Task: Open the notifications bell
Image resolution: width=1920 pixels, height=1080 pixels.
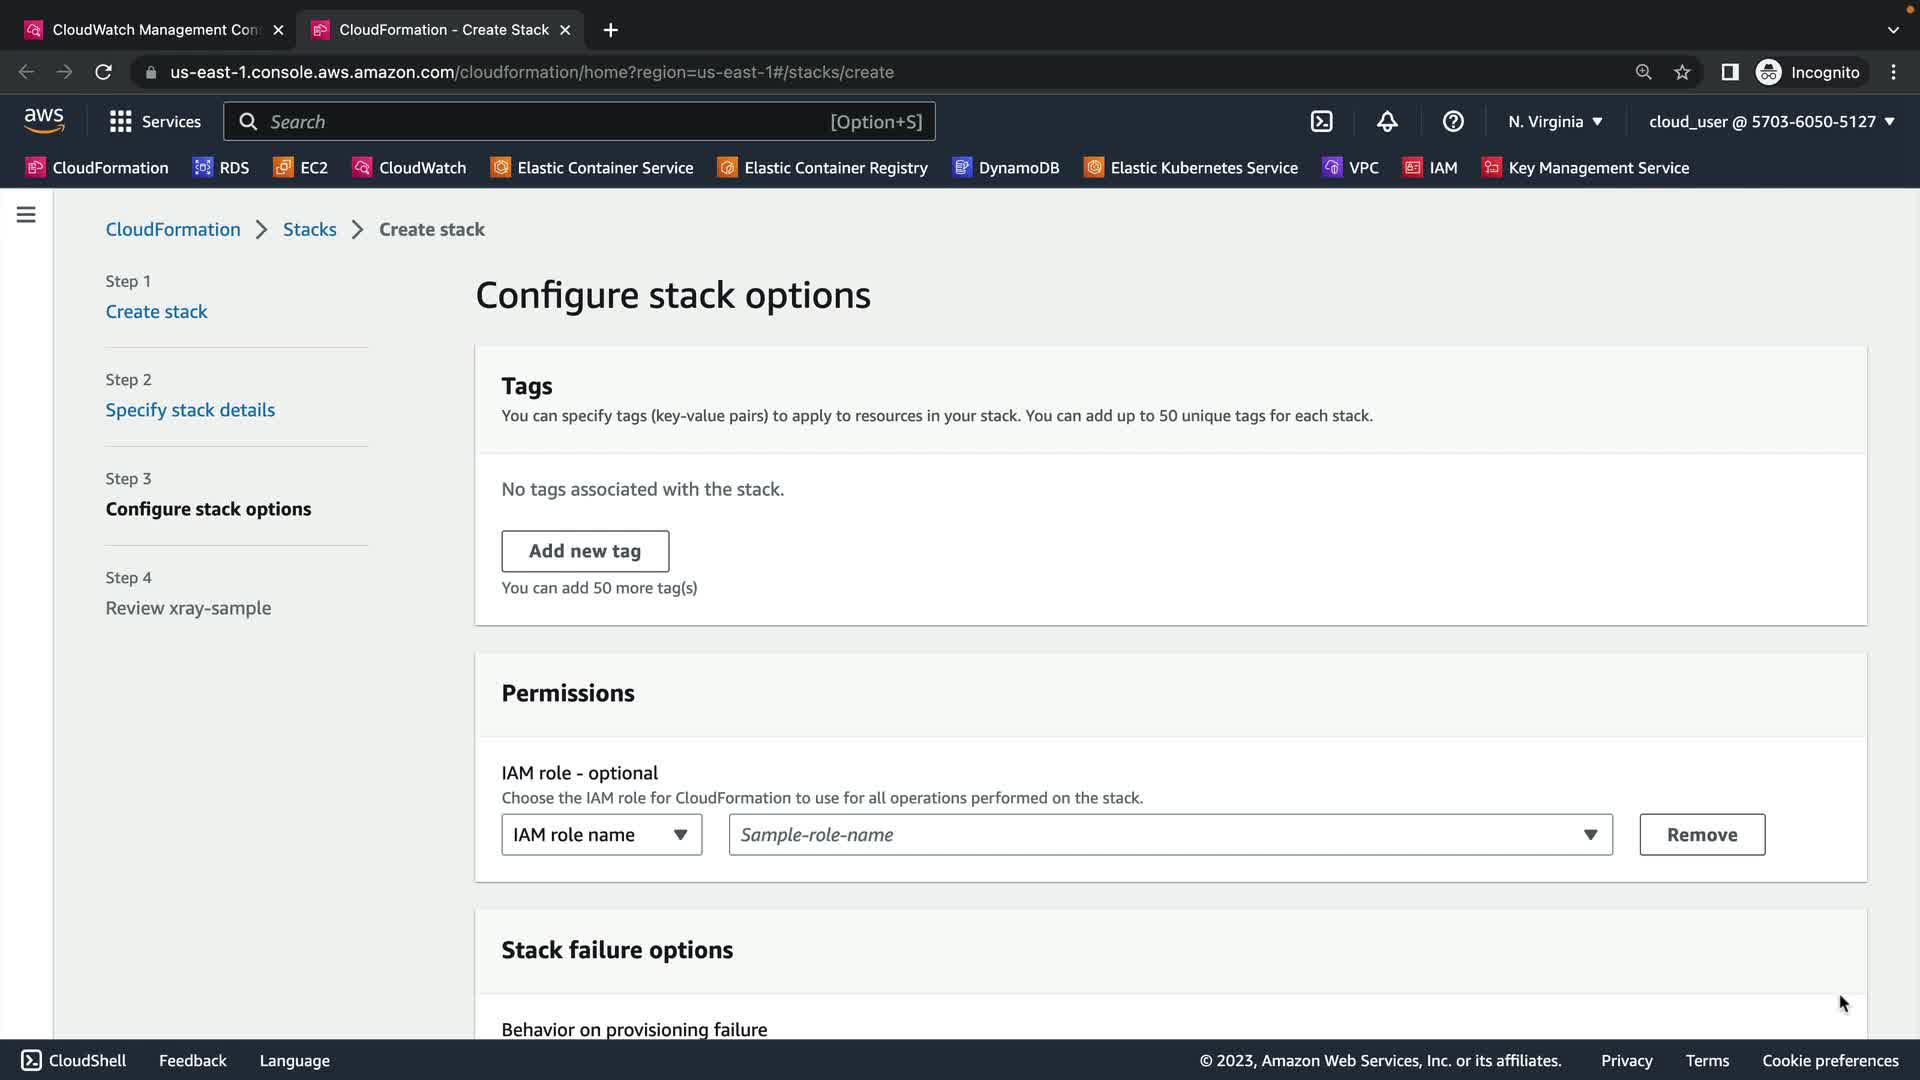Action: (1387, 121)
